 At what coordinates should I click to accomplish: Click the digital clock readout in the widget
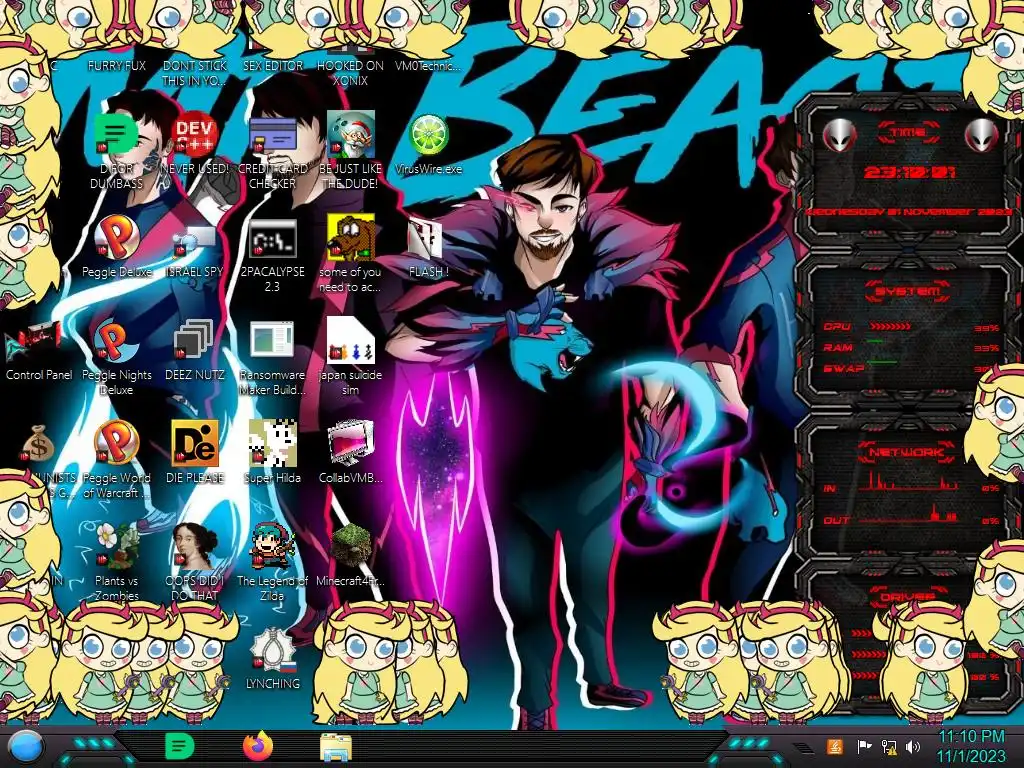pos(909,172)
